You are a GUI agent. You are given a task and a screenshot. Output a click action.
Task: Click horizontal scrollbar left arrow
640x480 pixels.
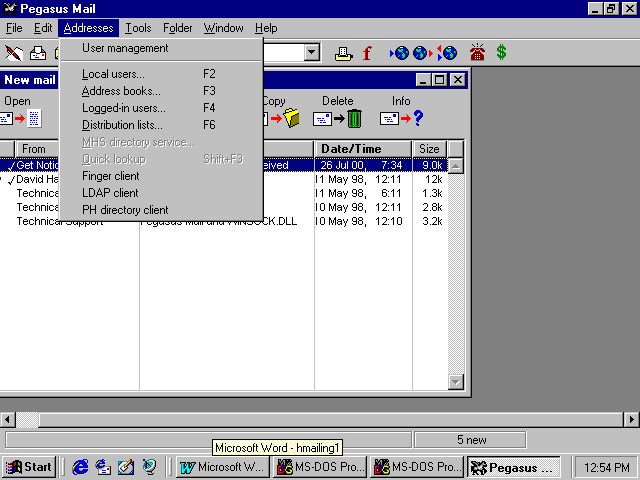(7, 420)
